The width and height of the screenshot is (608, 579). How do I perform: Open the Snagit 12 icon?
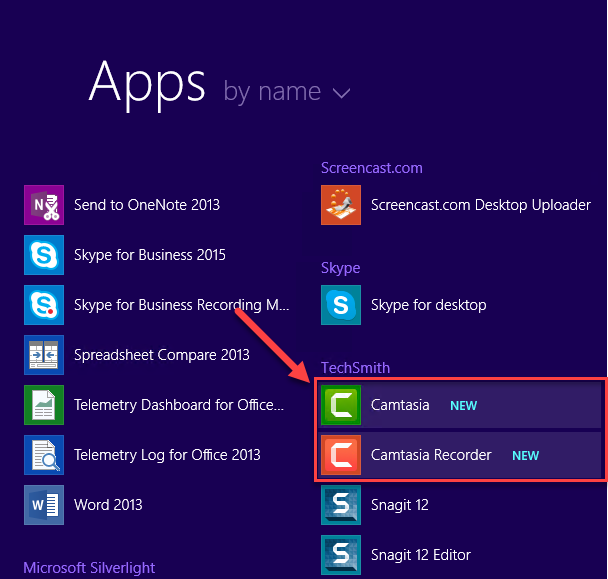[341, 505]
